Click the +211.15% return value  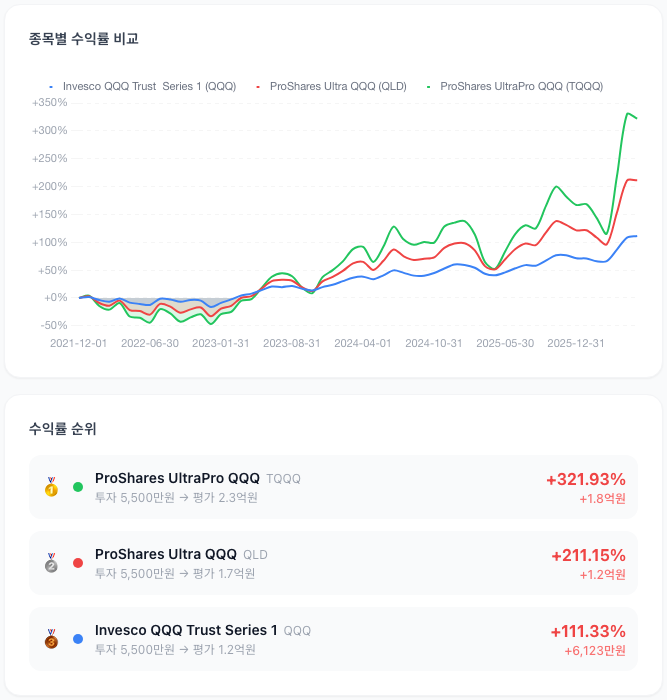[x=588, y=555]
